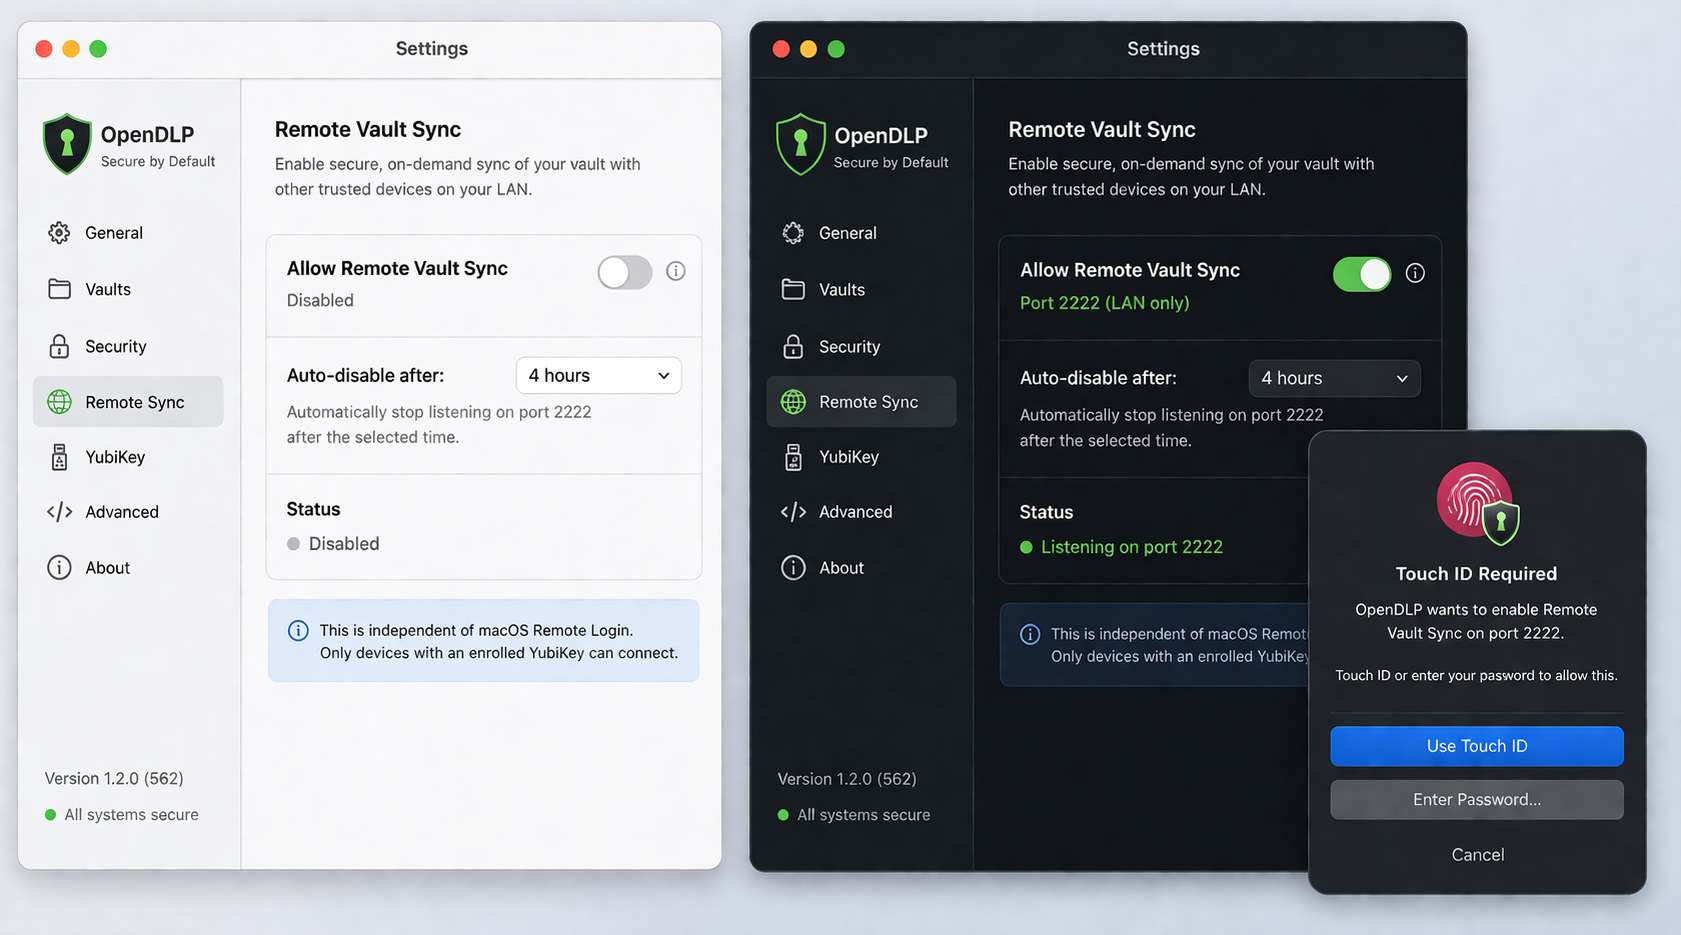
Task: Click the Disabled status text under Status heading
Action: pos(344,544)
